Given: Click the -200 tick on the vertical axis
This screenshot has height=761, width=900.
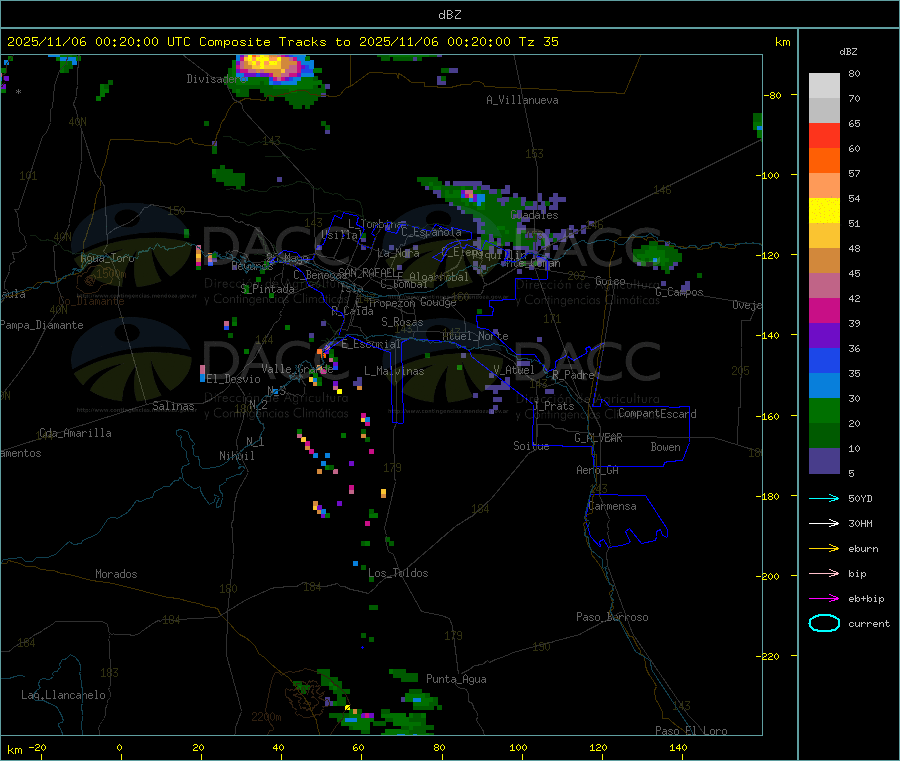Looking at the screenshot, I should 770,576.
